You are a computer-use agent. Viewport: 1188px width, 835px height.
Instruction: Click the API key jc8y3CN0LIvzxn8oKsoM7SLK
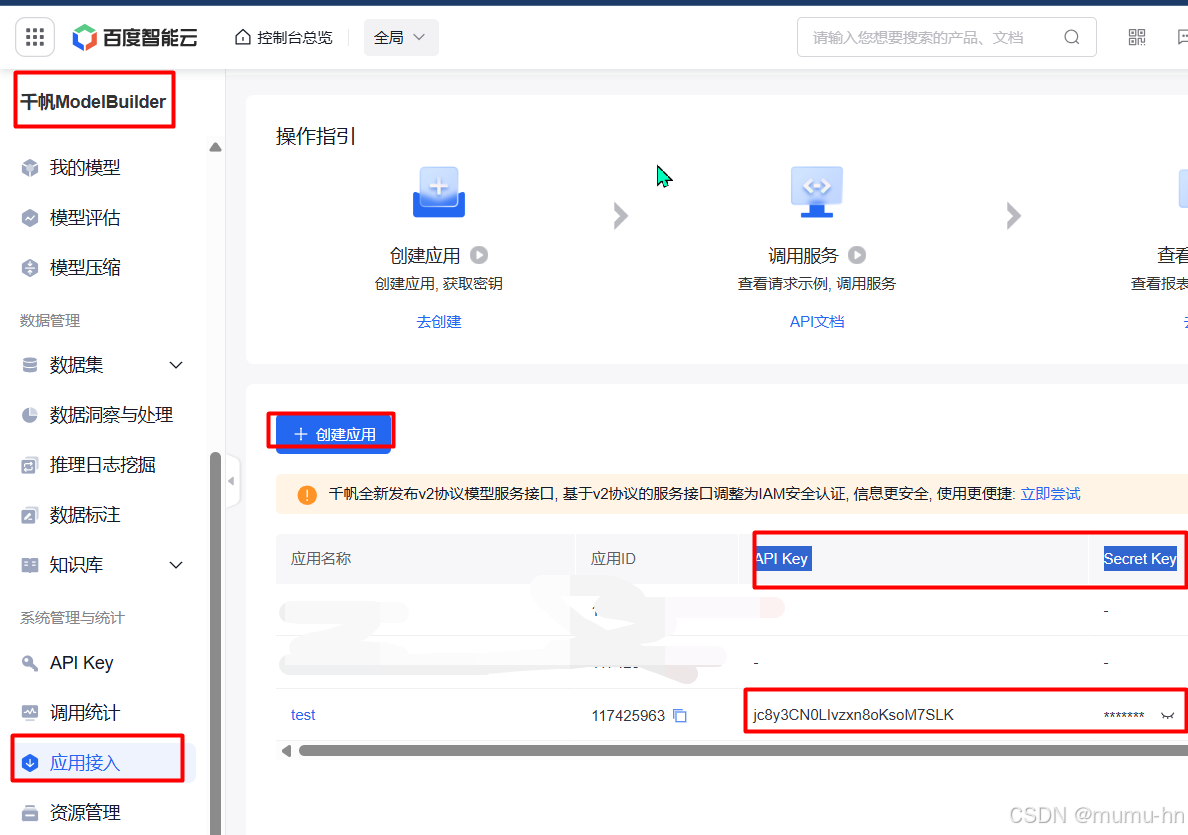(x=853, y=715)
